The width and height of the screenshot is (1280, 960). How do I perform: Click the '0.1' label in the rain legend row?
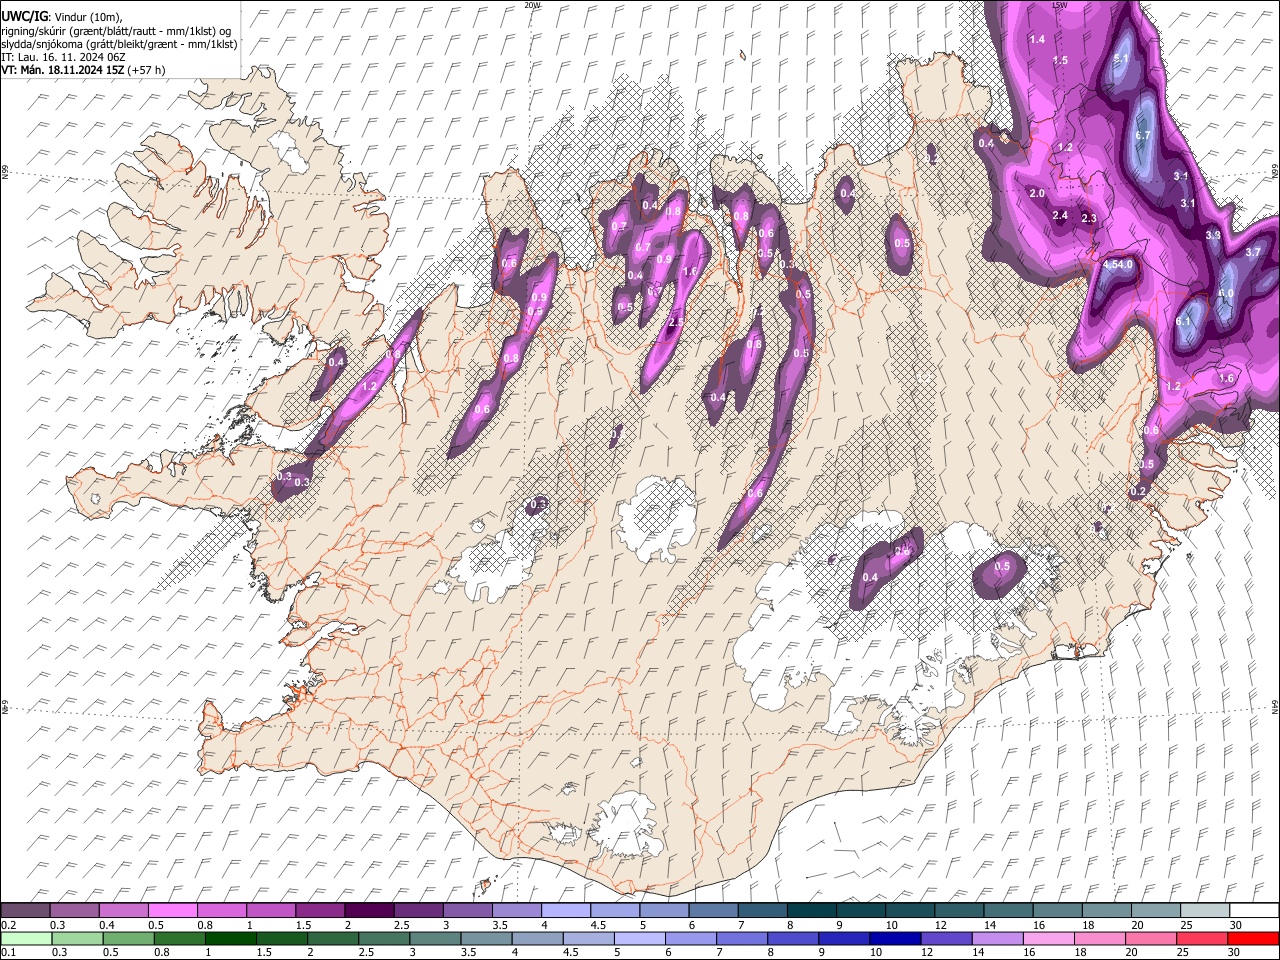point(8,953)
